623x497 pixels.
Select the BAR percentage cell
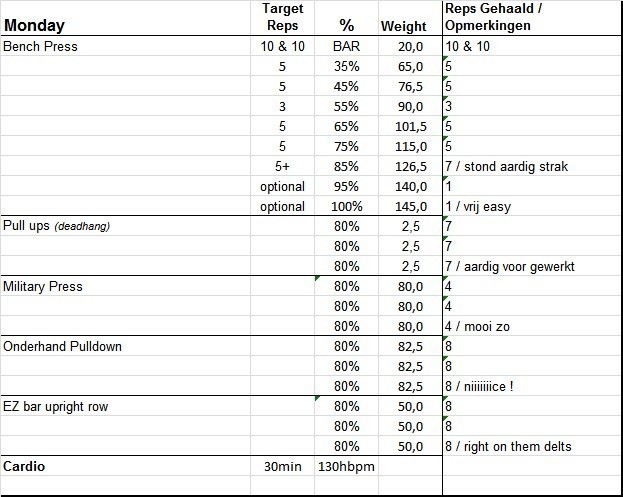pyautogui.click(x=347, y=46)
